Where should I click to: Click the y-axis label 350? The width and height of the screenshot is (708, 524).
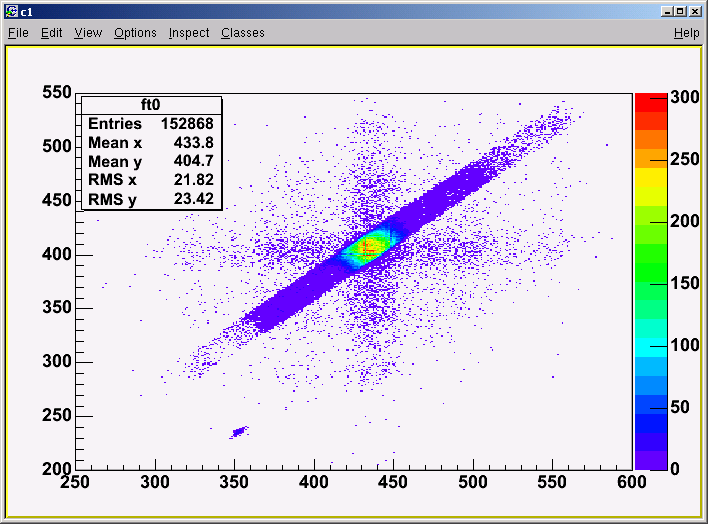[57, 308]
